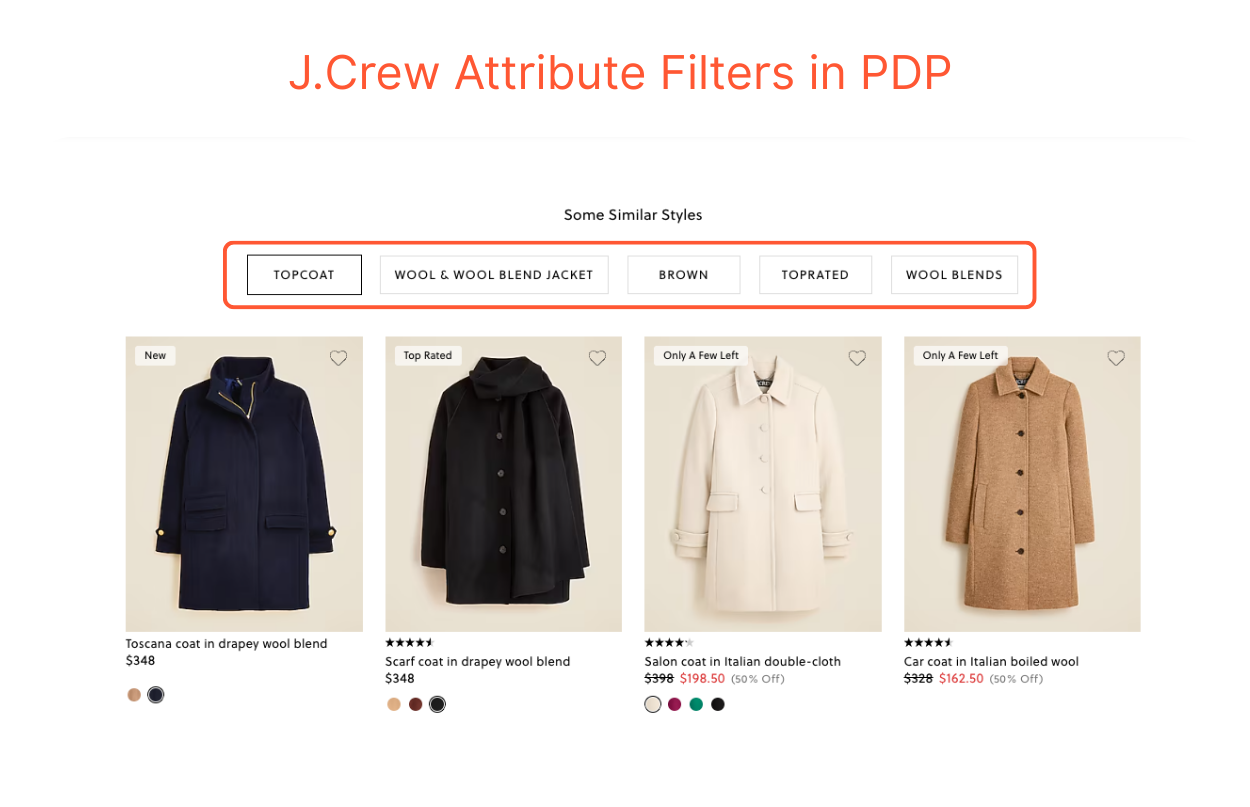Apply the BROWN attribute filter
1250x807 pixels.
684,275
